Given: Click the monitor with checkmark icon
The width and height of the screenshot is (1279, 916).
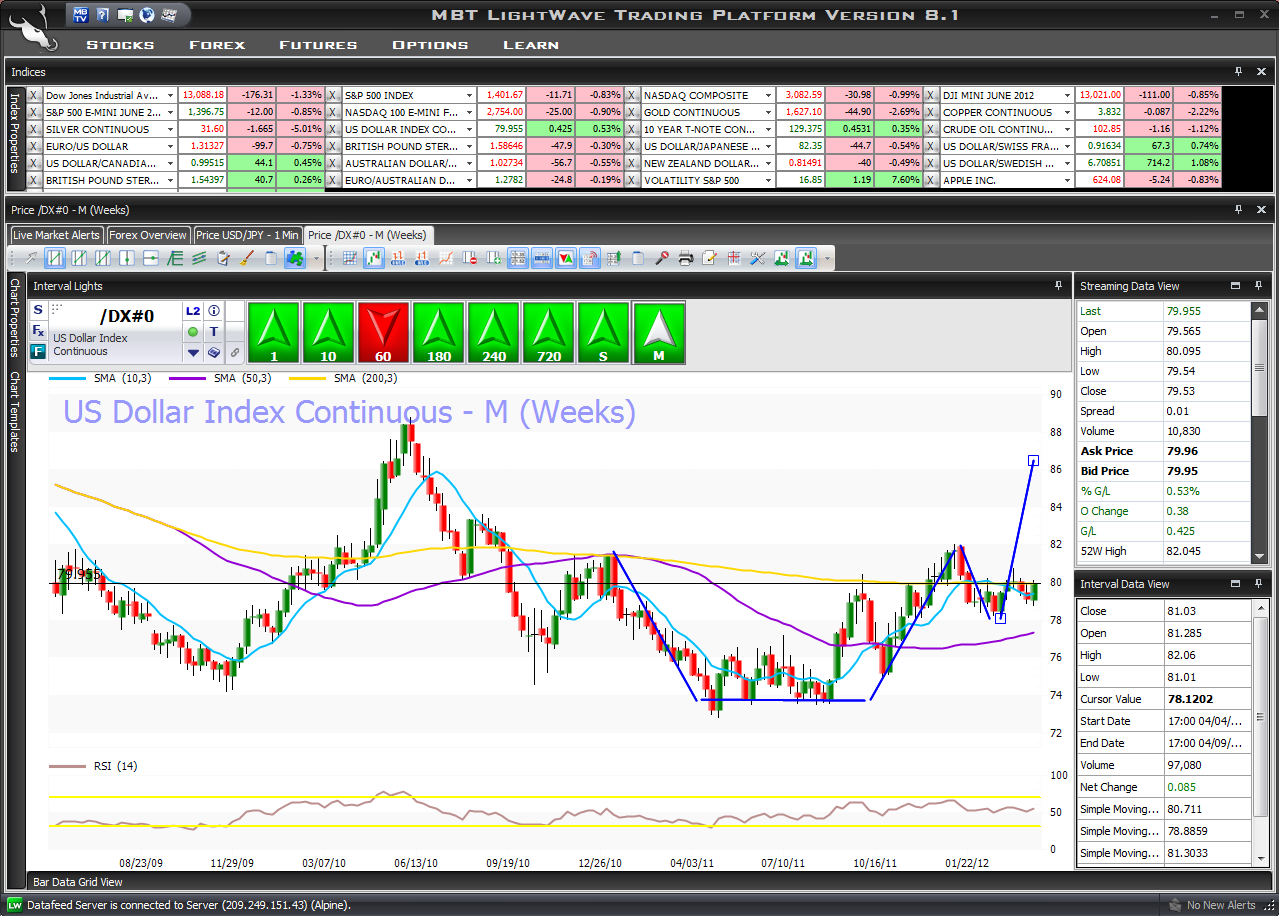Looking at the screenshot, I should [125, 15].
